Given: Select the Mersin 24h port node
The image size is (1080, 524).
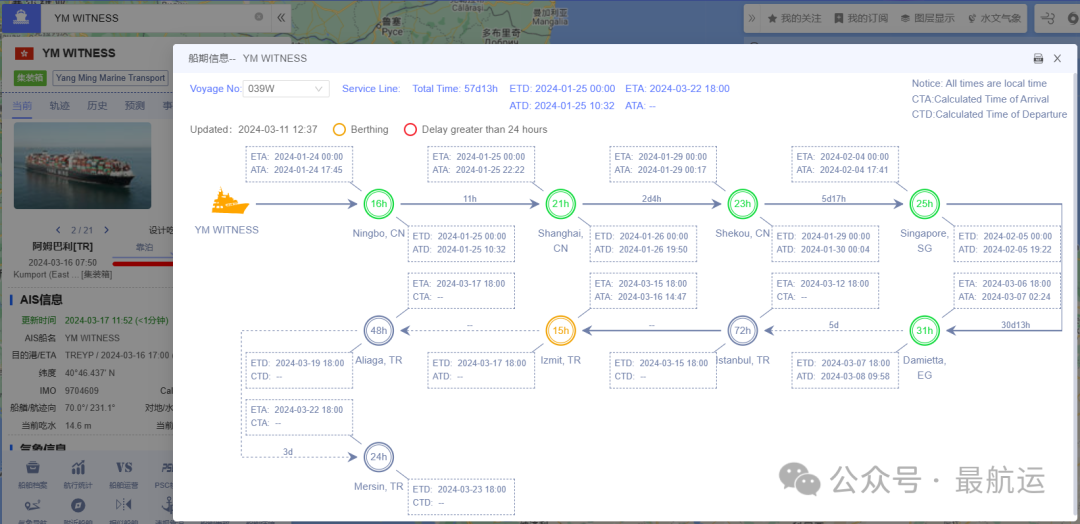Looking at the screenshot, I should click(378, 457).
